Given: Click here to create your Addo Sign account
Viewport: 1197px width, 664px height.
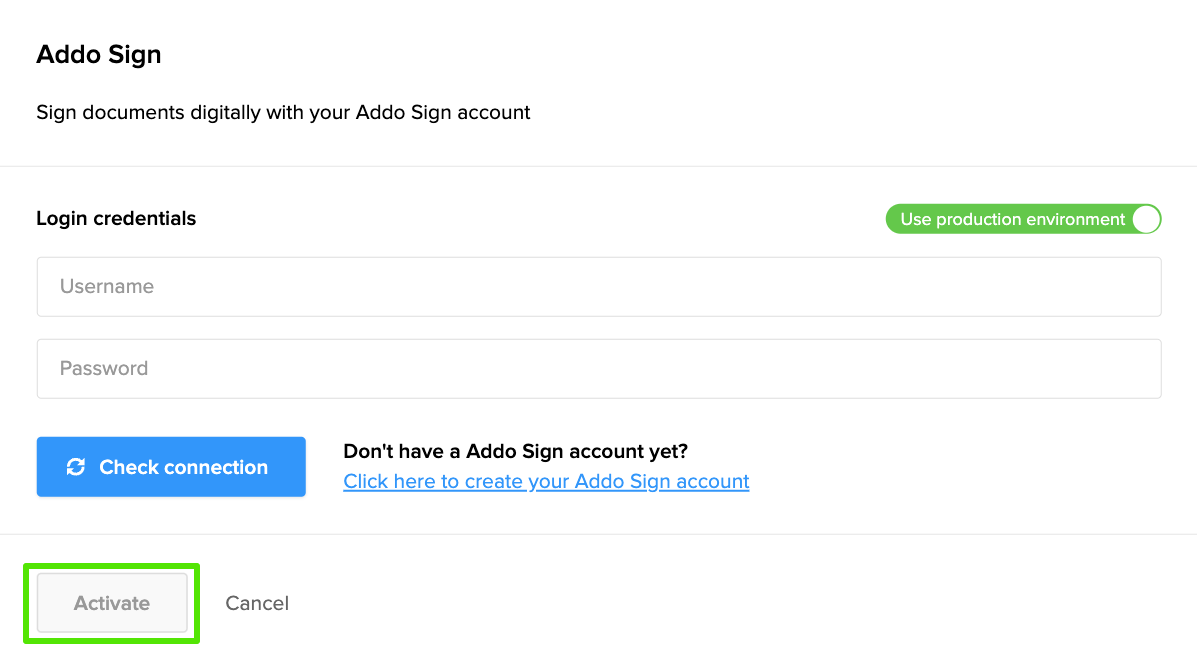Looking at the screenshot, I should click(x=546, y=481).
